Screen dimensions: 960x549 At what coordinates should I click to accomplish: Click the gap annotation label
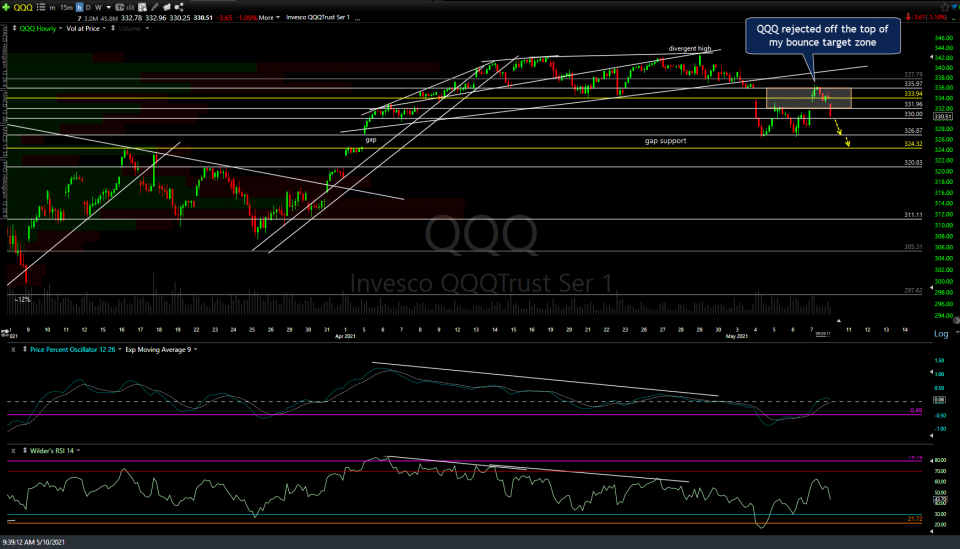pyautogui.click(x=371, y=140)
